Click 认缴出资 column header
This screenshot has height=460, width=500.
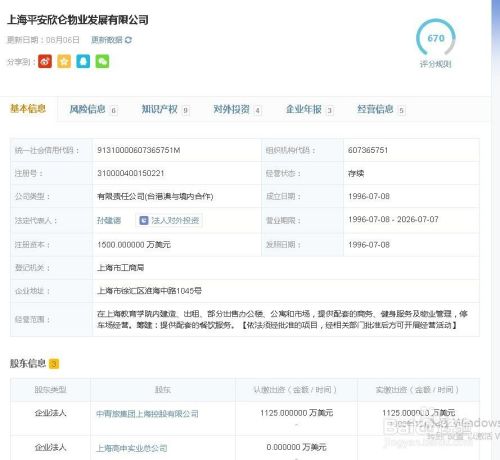(x=295, y=390)
